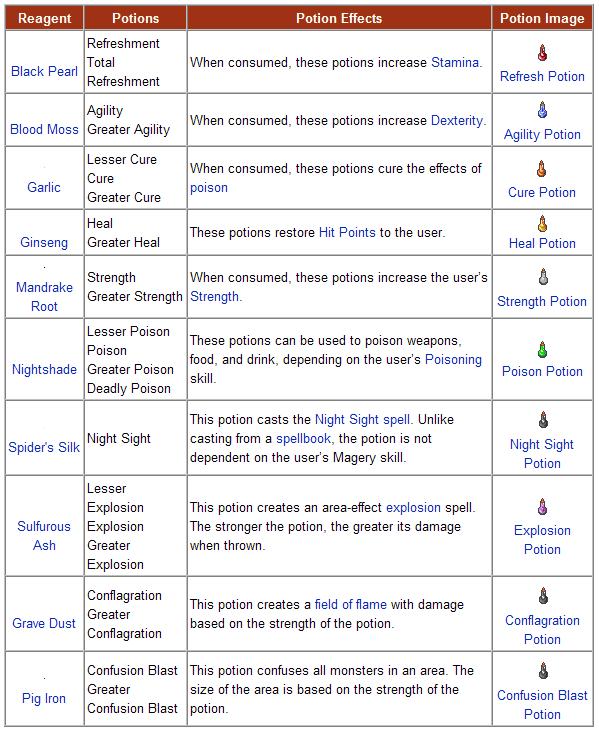599x731 pixels.
Task: Open the Black Pearl reagent link
Action: coord(44,71)
